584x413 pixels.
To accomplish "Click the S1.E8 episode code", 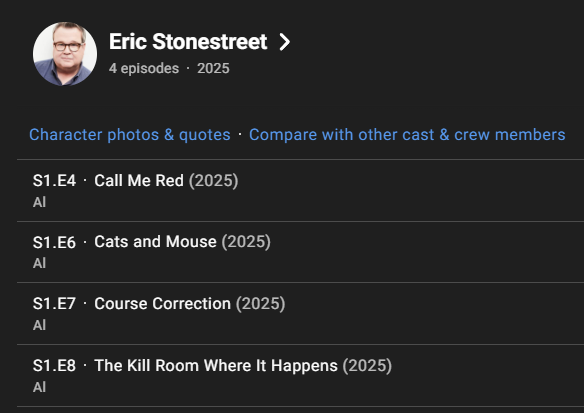I will point(54,365).
